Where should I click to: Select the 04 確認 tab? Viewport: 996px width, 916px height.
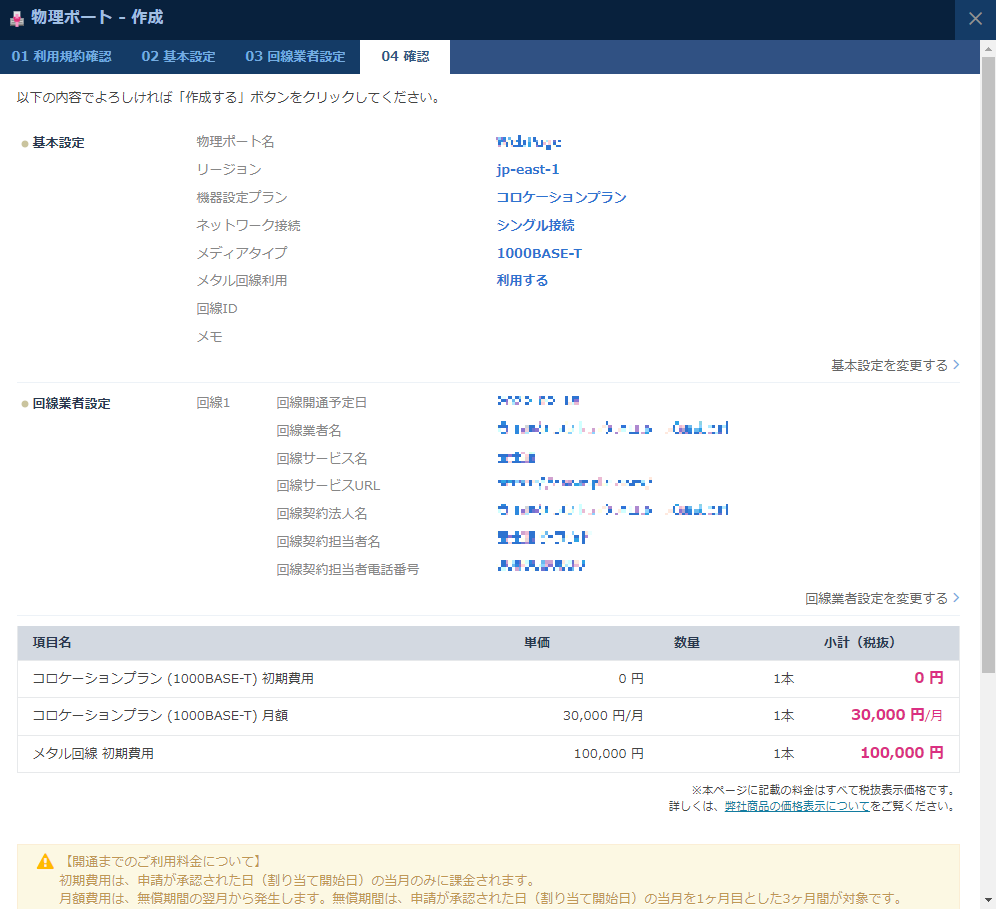tap(405, 57)
